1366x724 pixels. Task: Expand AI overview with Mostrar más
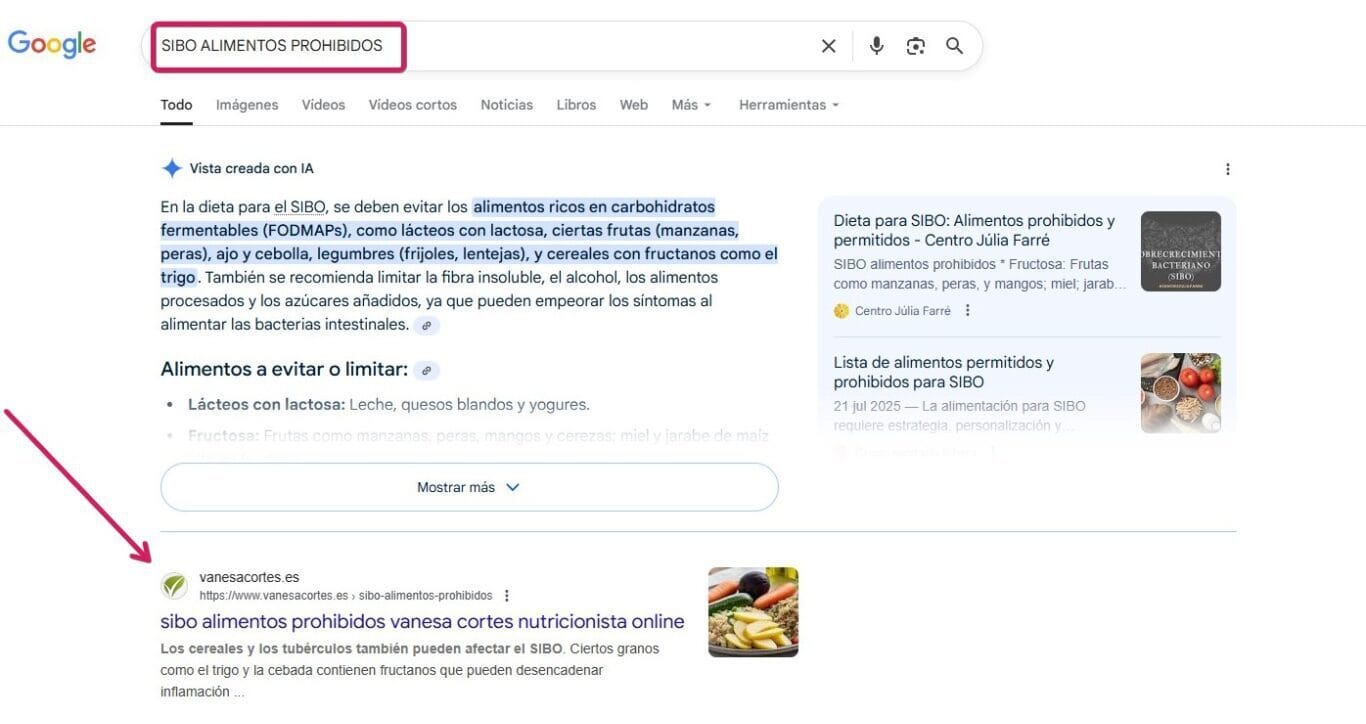tap(469, 487)
